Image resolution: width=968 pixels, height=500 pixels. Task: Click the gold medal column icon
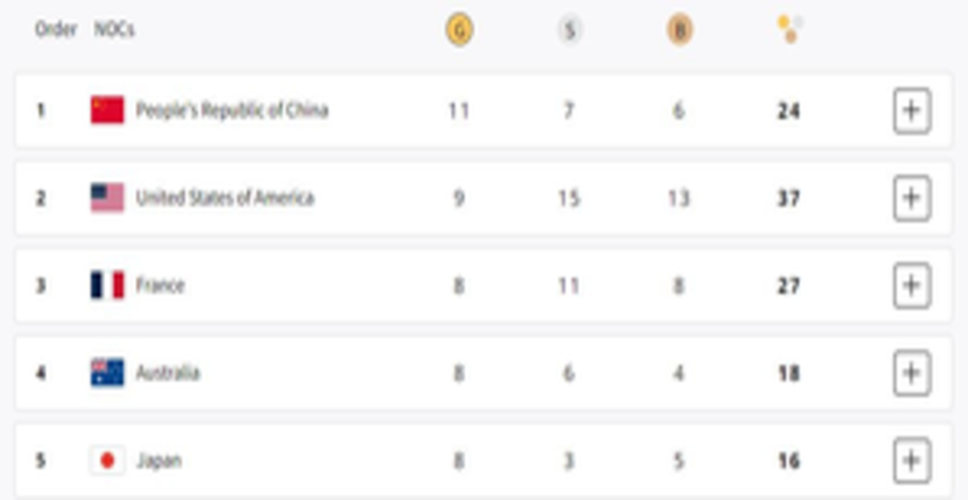pyautogui.click(x=459, y=30)
